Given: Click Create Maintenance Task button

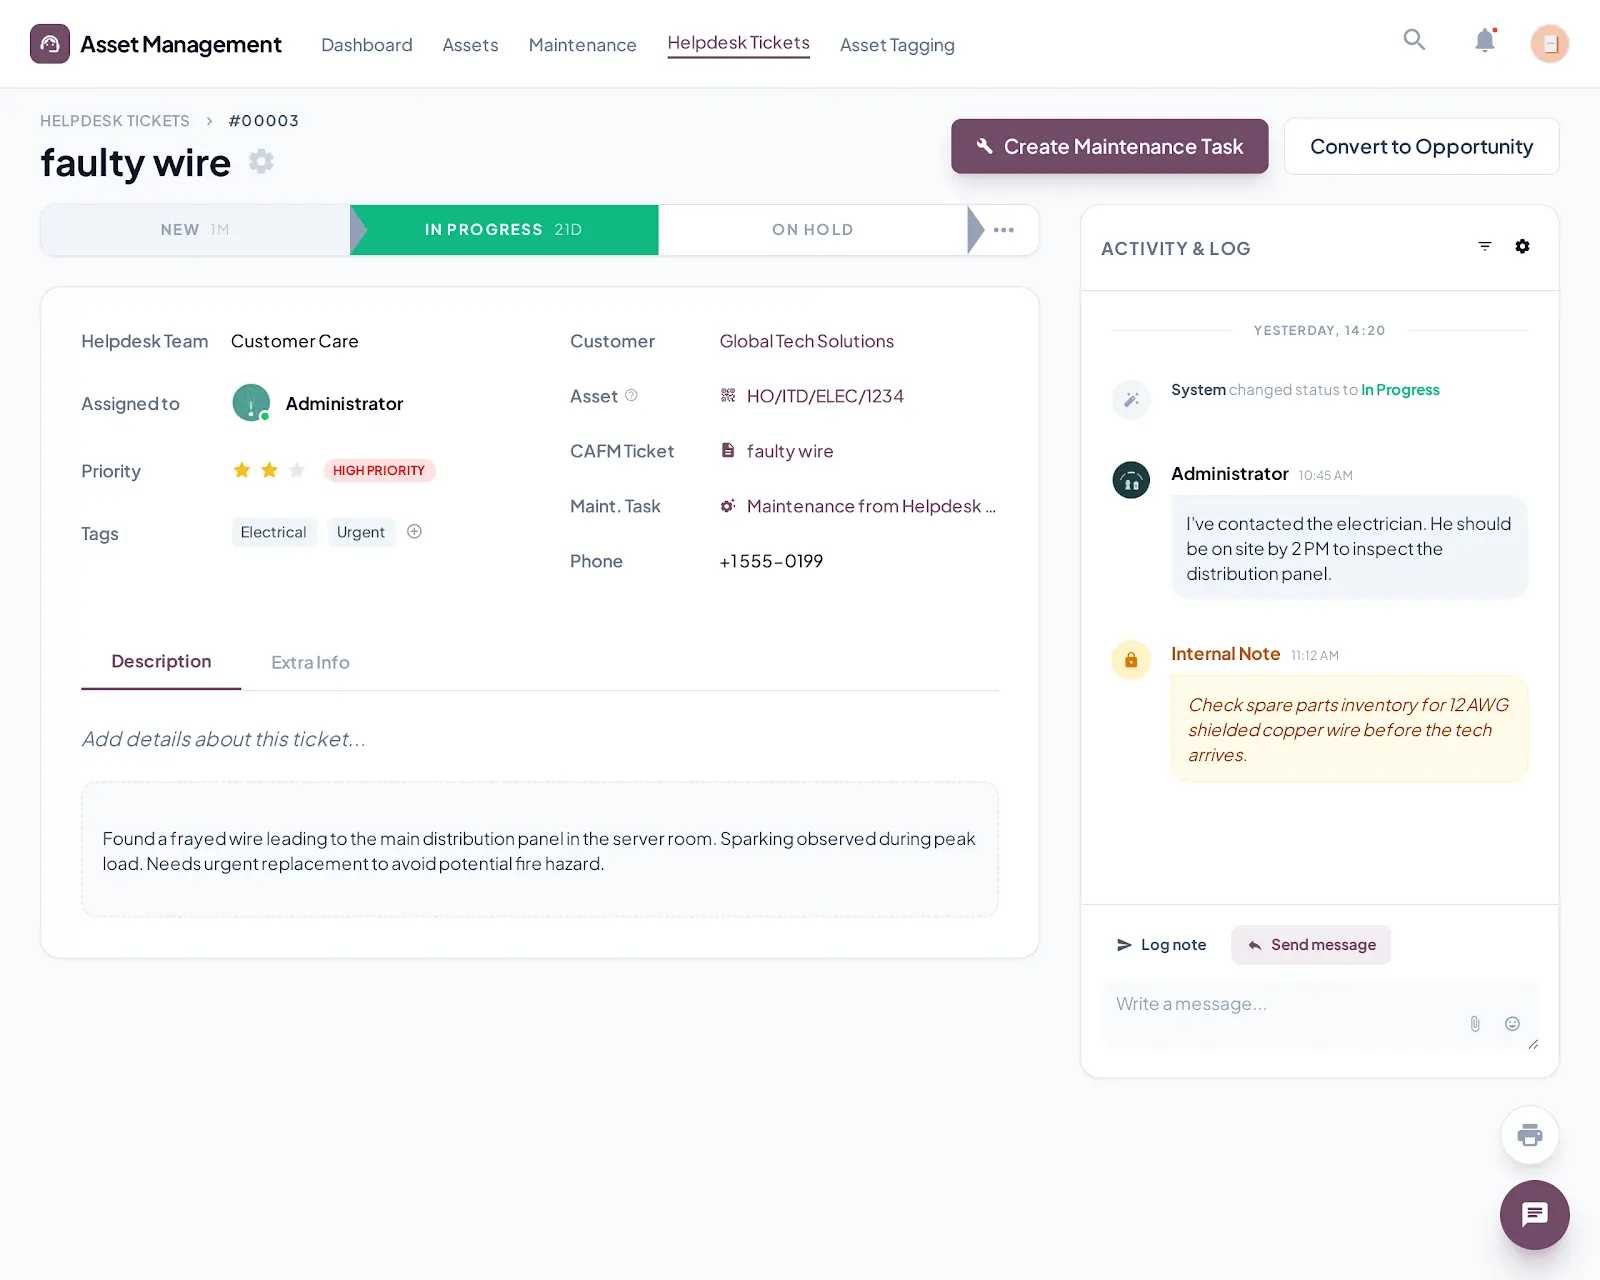Looking at the screenshot, I should 1109,147.
